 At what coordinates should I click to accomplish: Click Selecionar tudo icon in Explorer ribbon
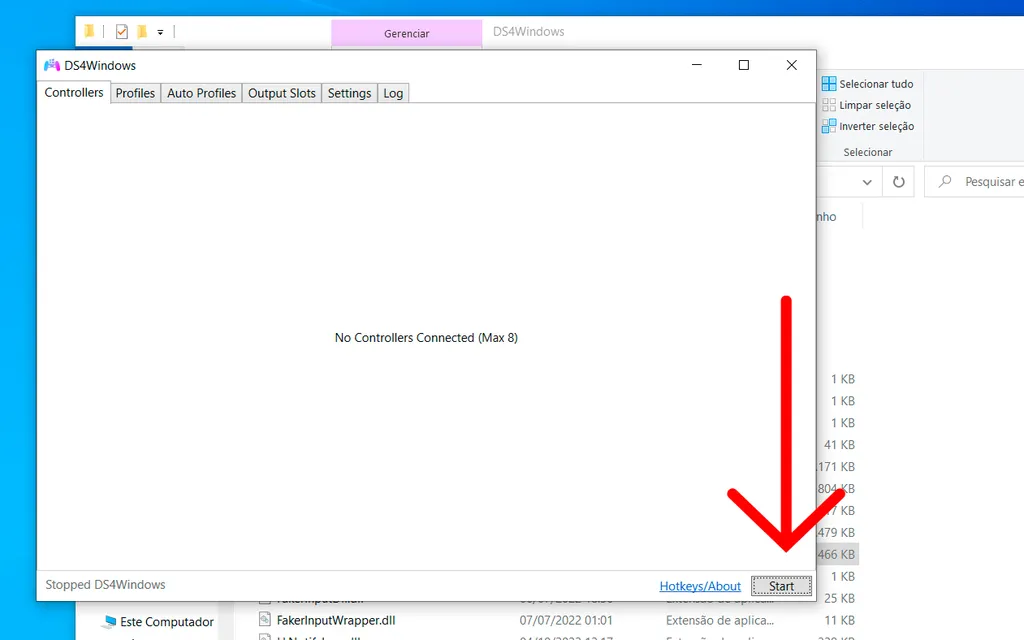pyautogui.click(x=829, y=84)
